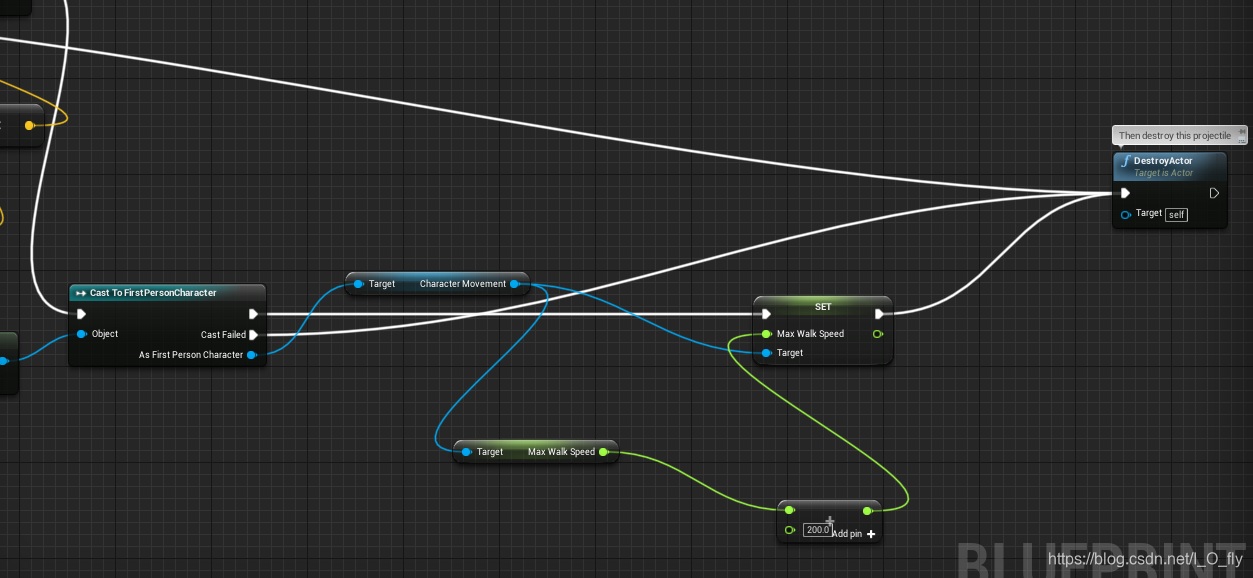Select the SET node title

[823, 306]
